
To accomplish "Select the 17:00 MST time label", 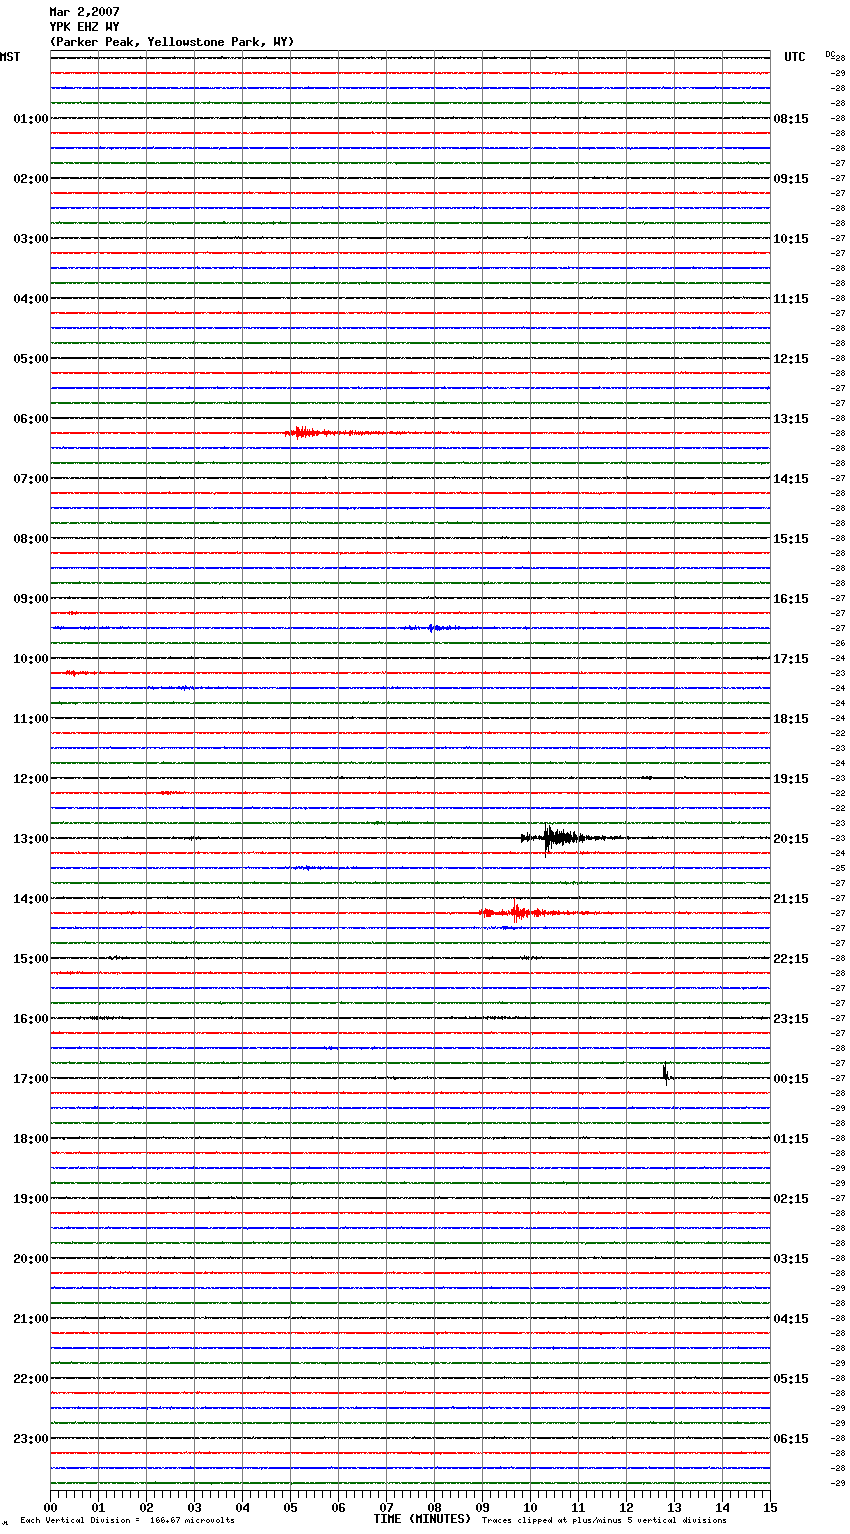I will tap(31, 1079).
